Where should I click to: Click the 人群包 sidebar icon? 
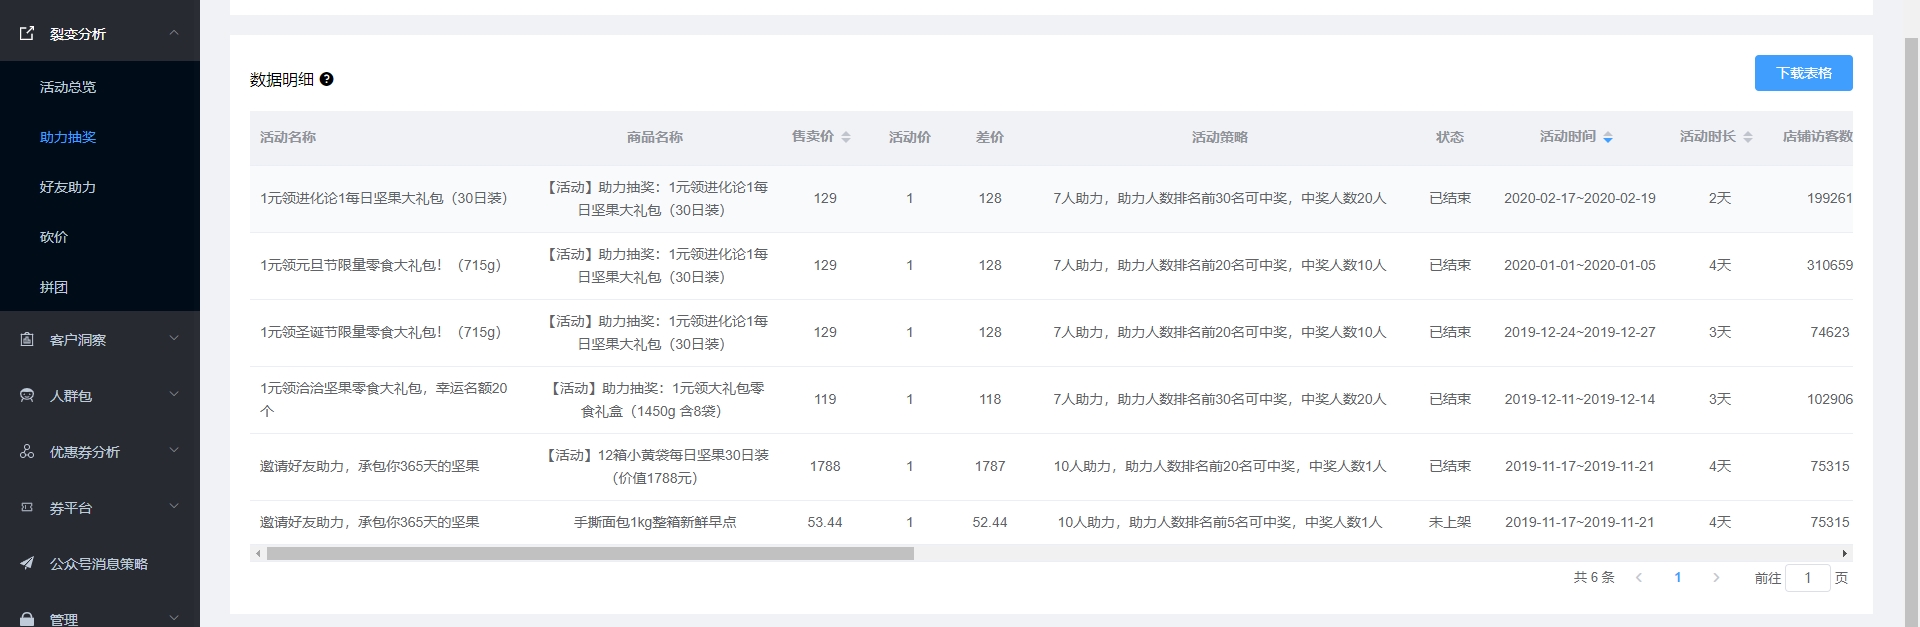click(27, 395)
